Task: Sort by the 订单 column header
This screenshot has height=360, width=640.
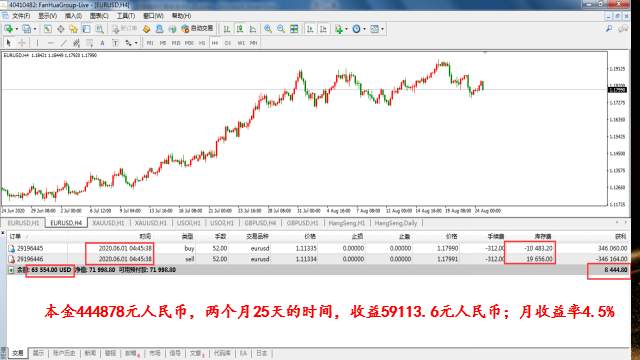Action: coord(15,236)
